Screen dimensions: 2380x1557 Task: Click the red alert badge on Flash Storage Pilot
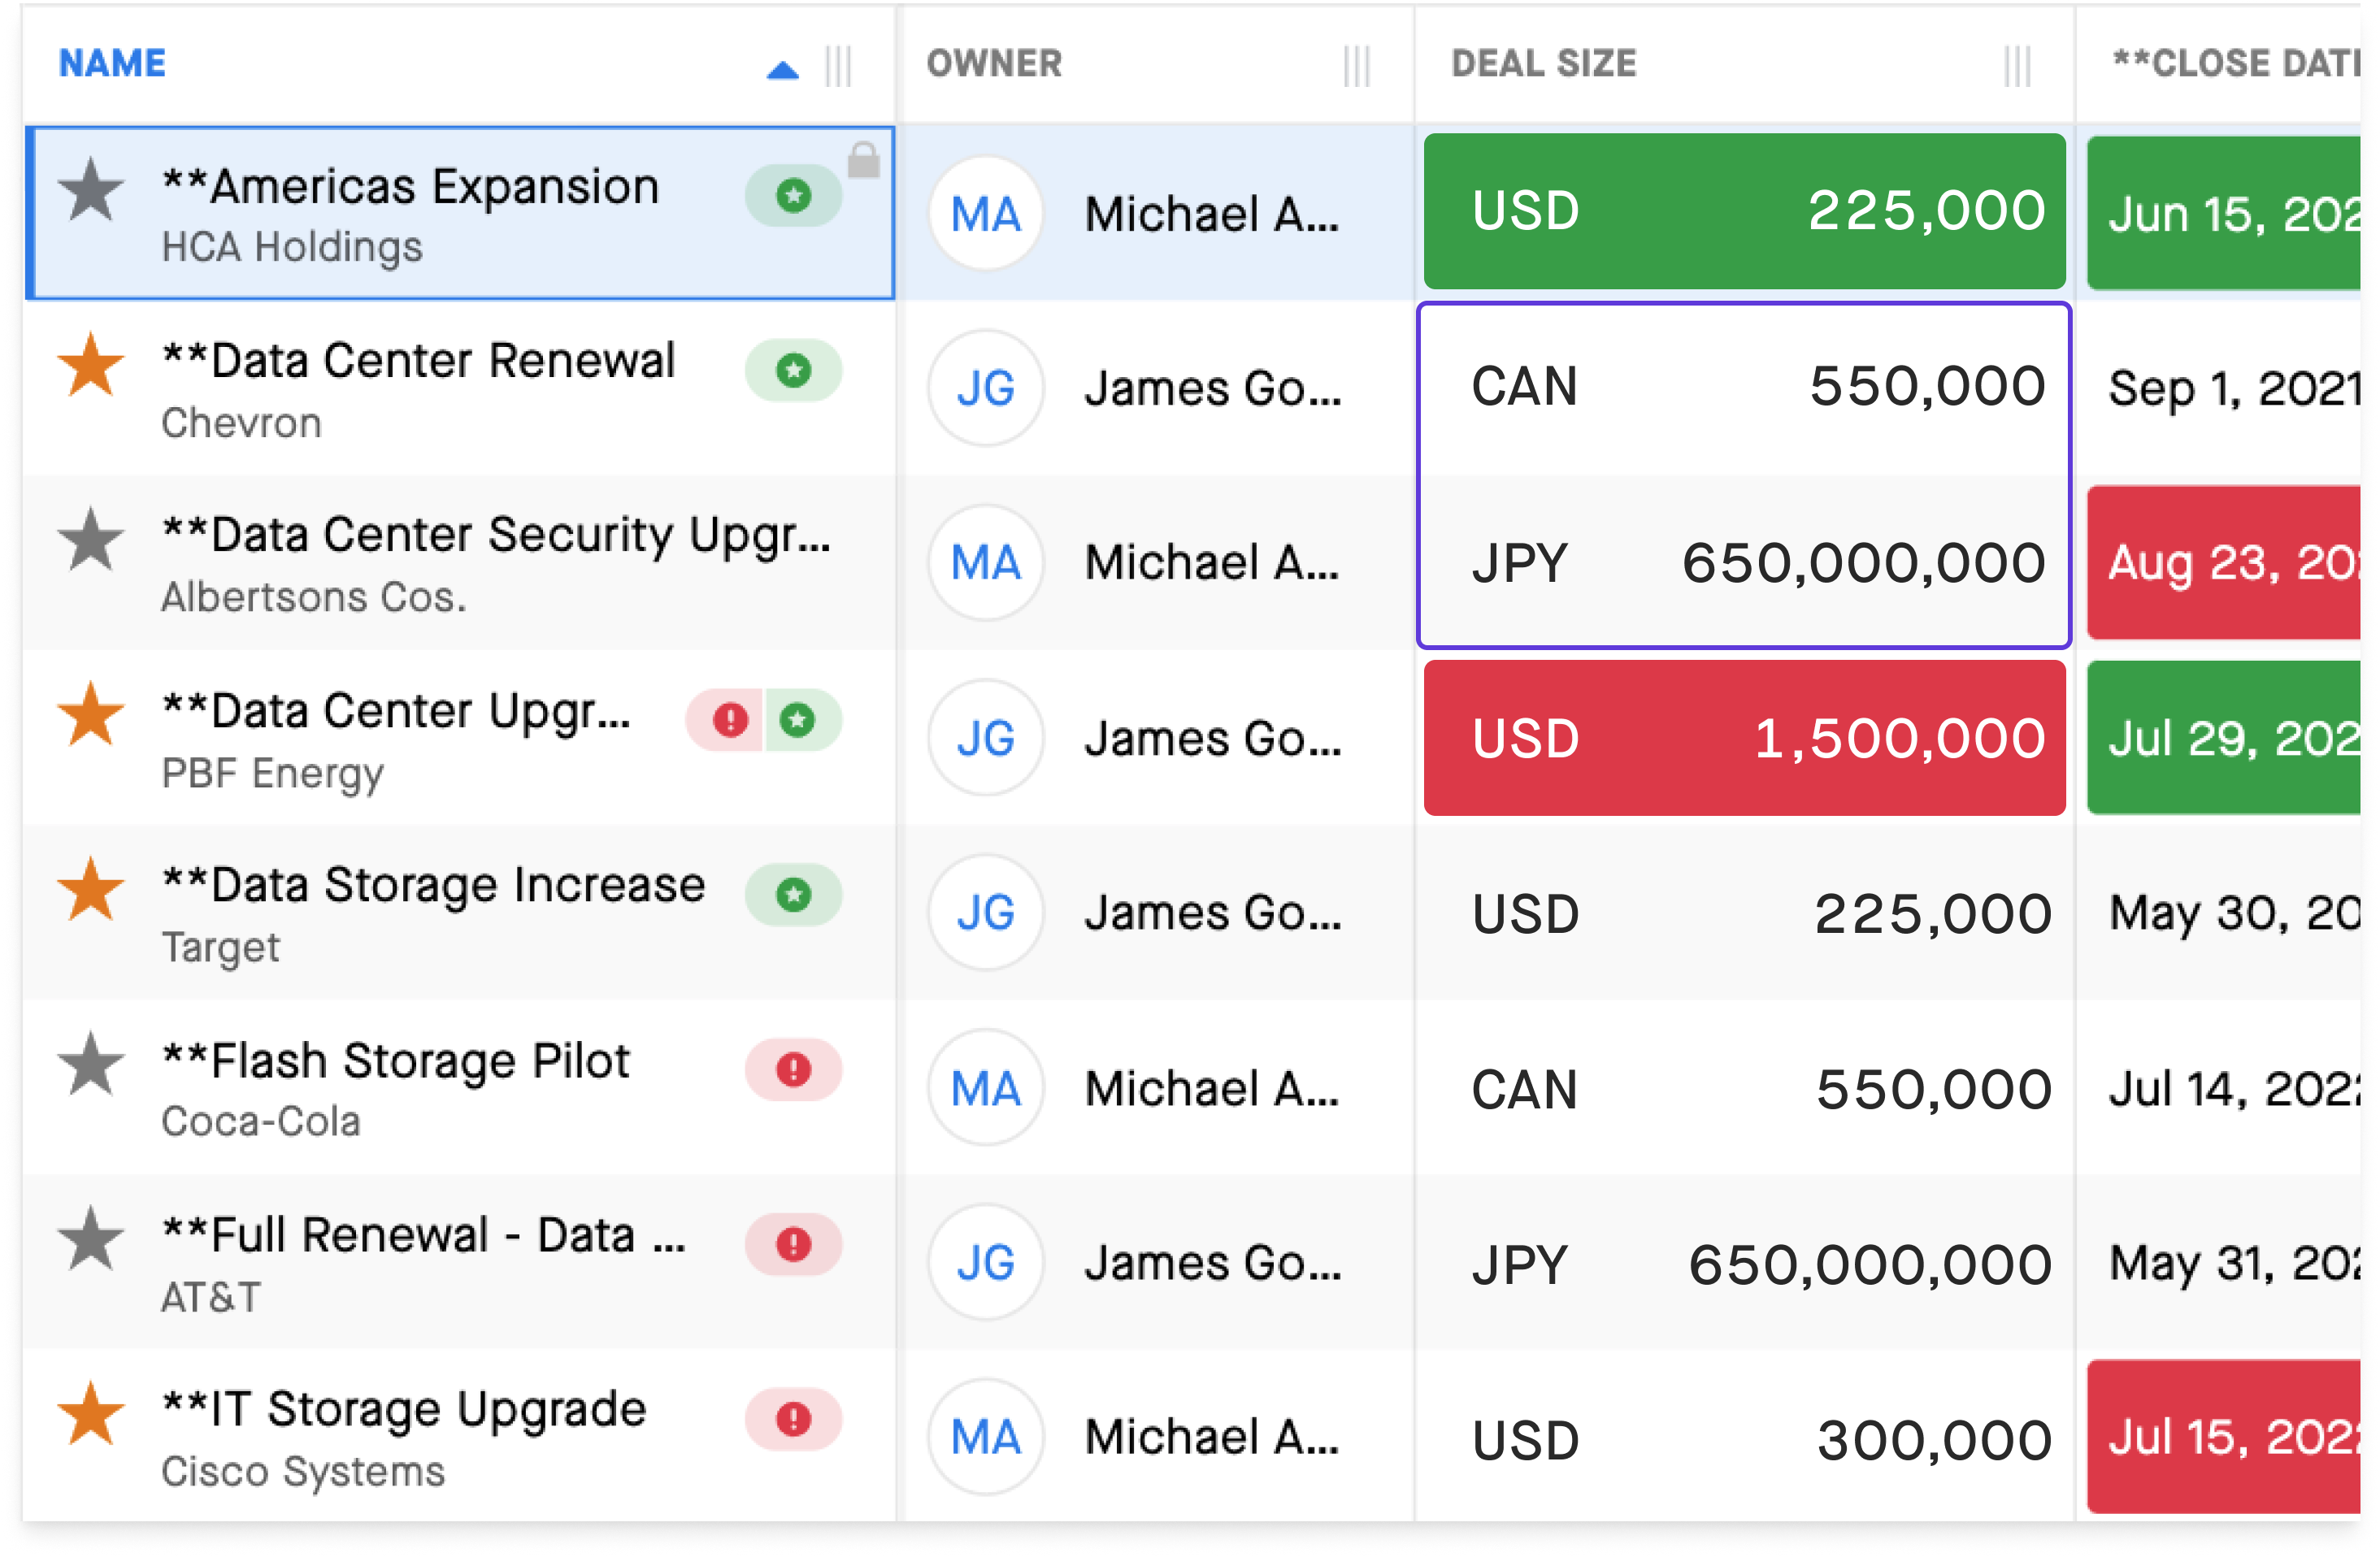coord(793,1070)
